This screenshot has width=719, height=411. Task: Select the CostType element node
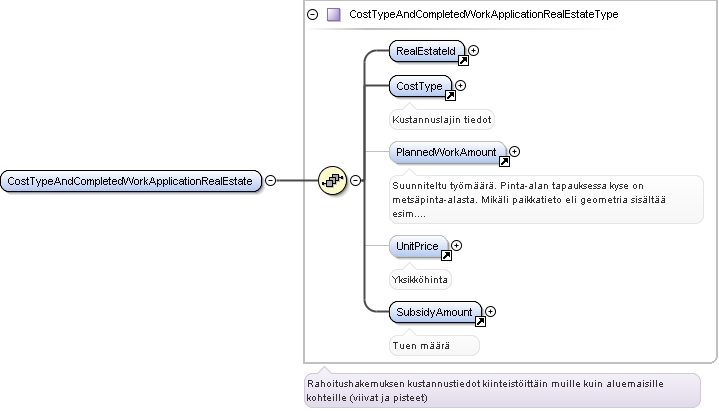click(420, 86)
